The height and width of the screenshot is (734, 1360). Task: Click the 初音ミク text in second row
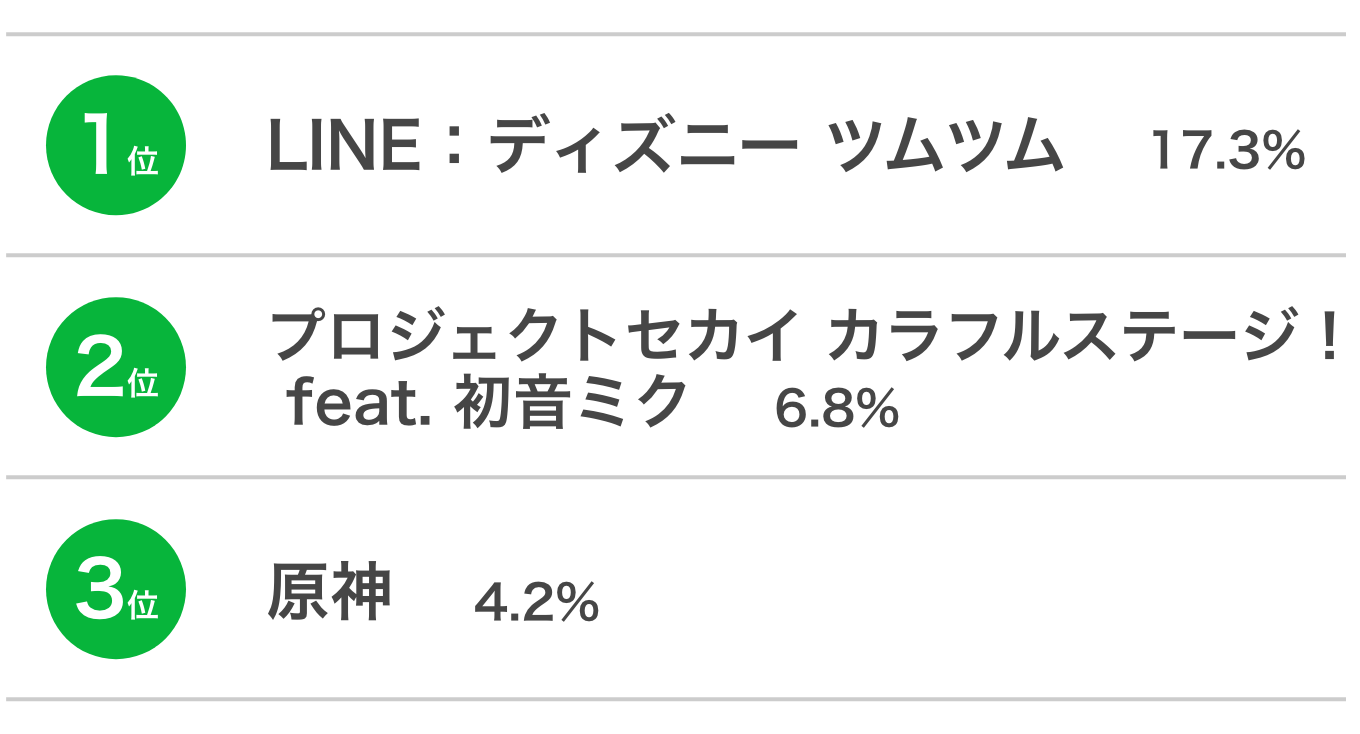tap(571, 403)
